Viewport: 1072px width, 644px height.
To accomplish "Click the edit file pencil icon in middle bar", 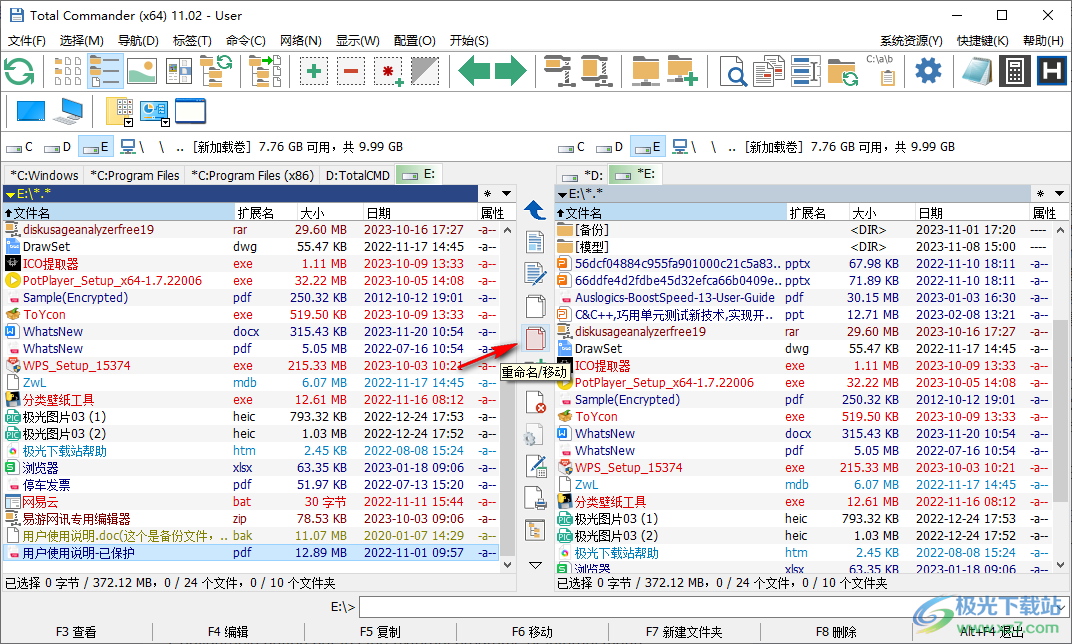I will (x=535, y=273).
